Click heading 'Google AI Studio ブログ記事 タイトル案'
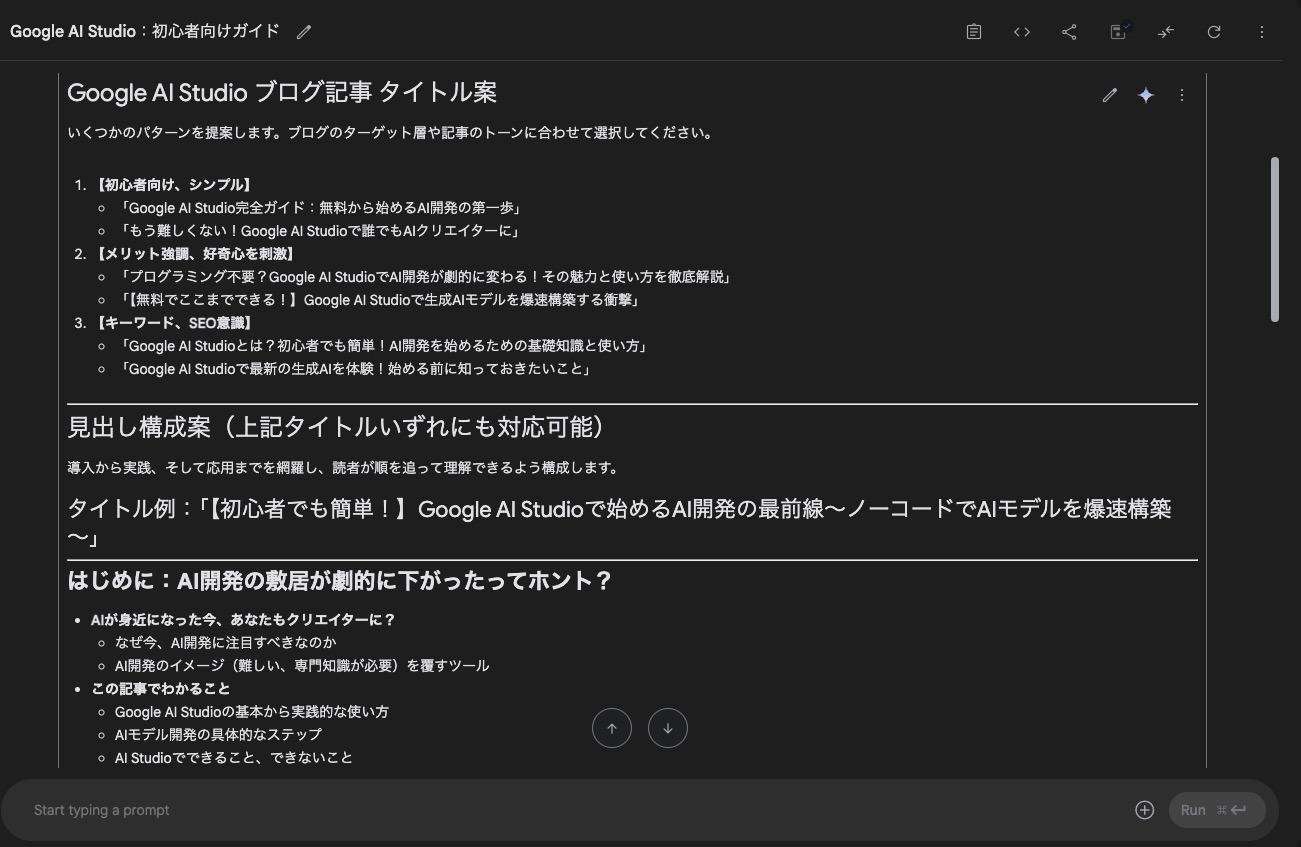The height and width of the screenshot is (847, 1301). 282,93
